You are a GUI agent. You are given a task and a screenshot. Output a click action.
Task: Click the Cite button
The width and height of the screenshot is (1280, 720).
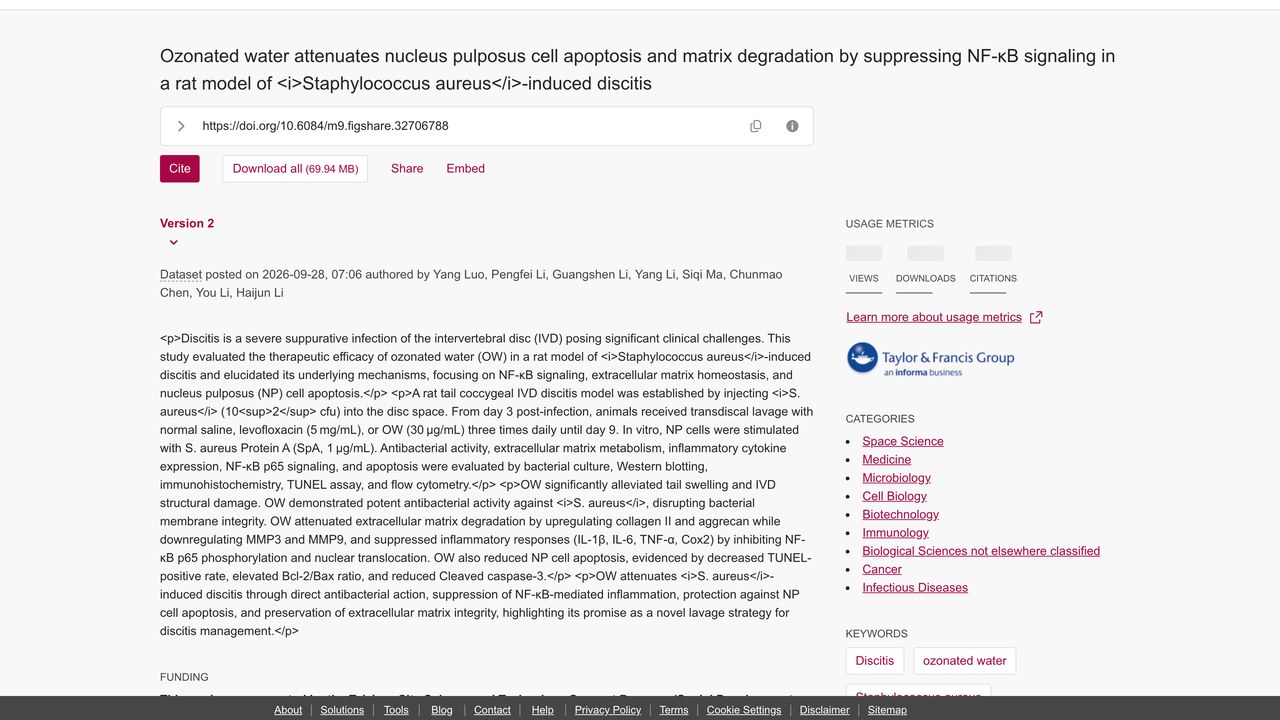[x=180, y=168]
